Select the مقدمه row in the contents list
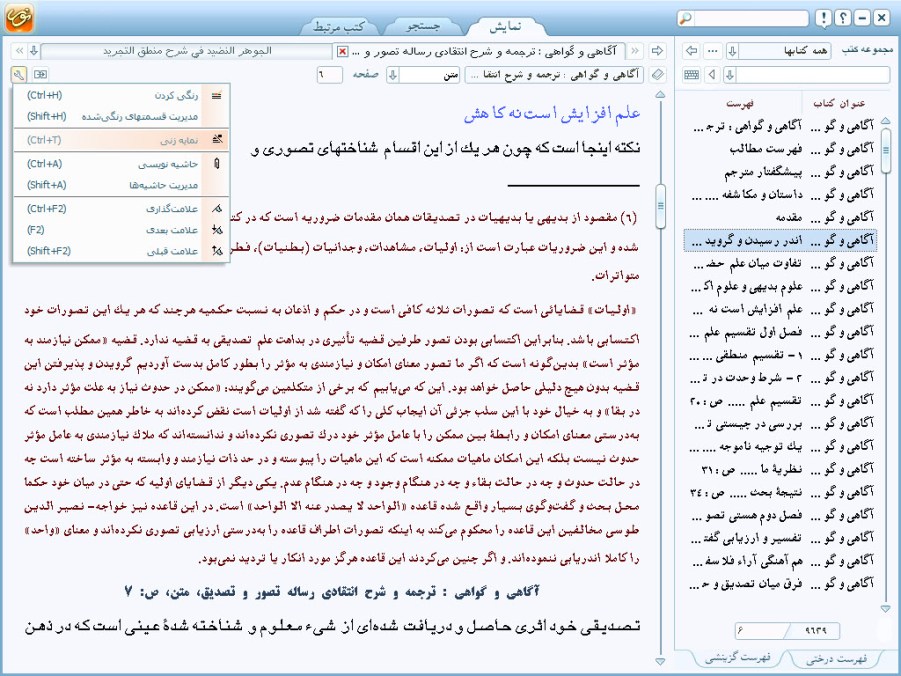901x676 pixels. [780, 217]
